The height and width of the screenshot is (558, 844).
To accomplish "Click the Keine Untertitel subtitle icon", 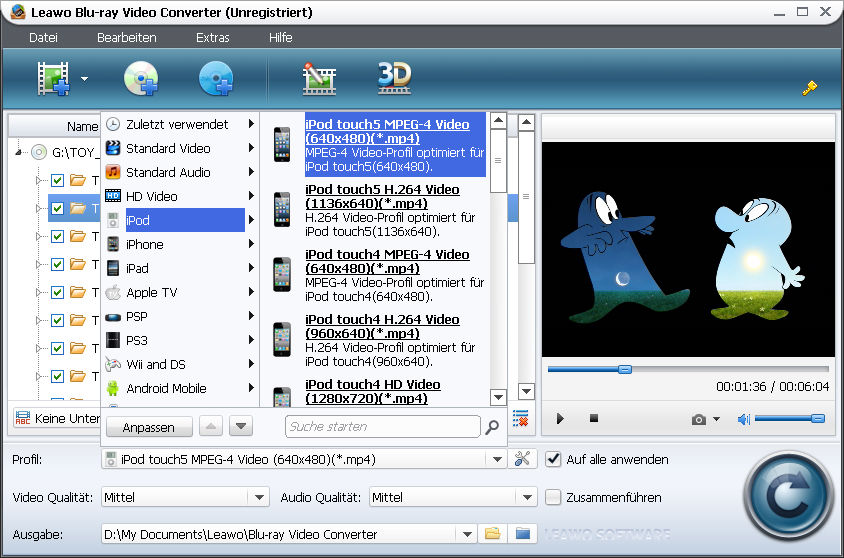I will pos(23,418).
